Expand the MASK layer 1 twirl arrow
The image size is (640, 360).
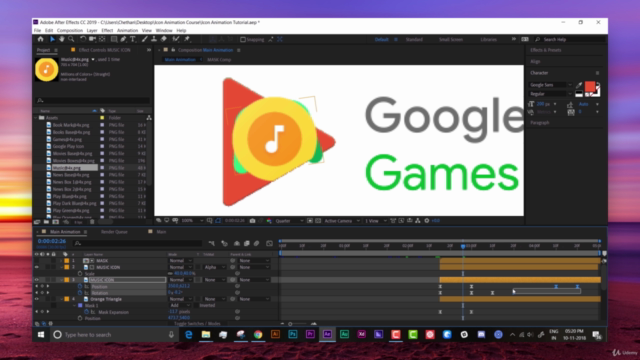pyautogui.click(x=61, y=260)
